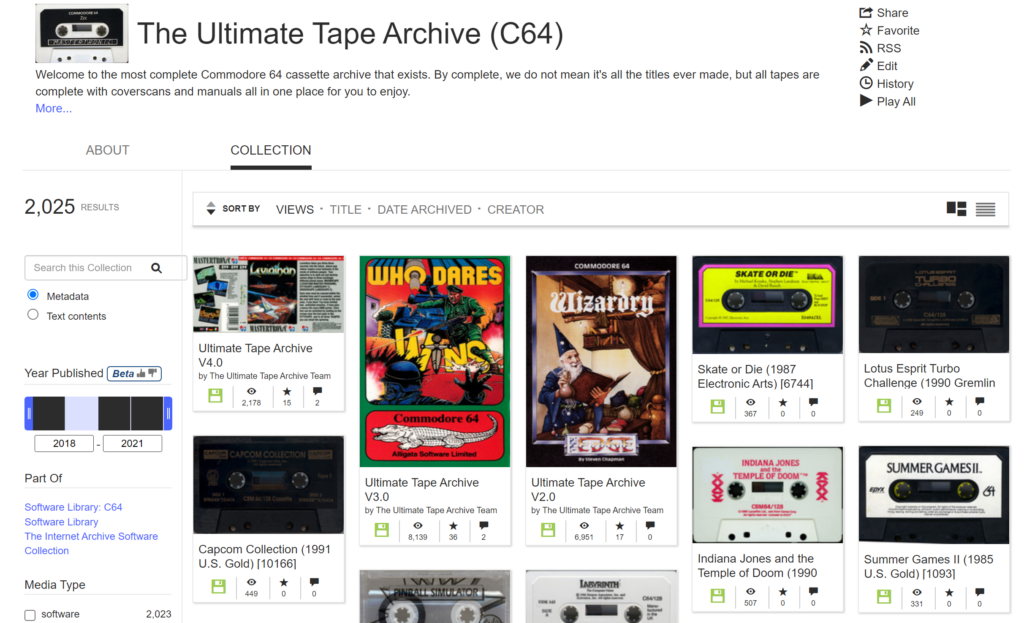Add collection to Favorites with star icon
The width and height of the screenshot is (1024, 623).
(866, 30)
